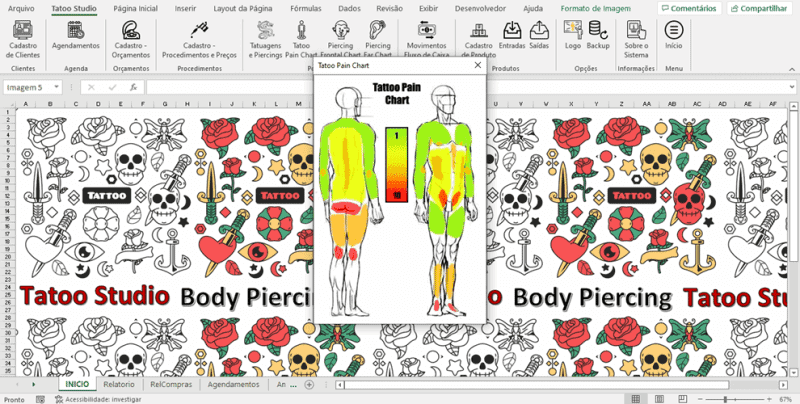The image size is (800, 404).
Task: Click the select-all corner of the worksheet
Action: coord(10,104)
